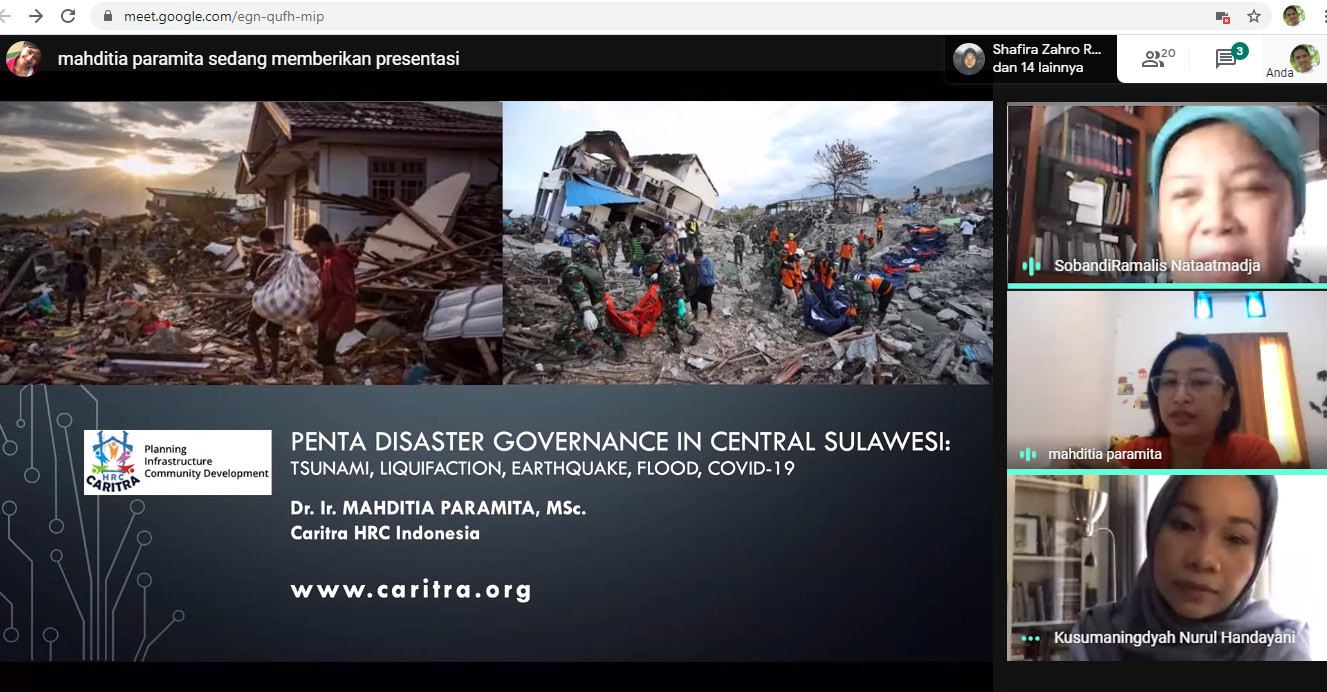Click the right rescue workers photo

(x=747, y=243)
